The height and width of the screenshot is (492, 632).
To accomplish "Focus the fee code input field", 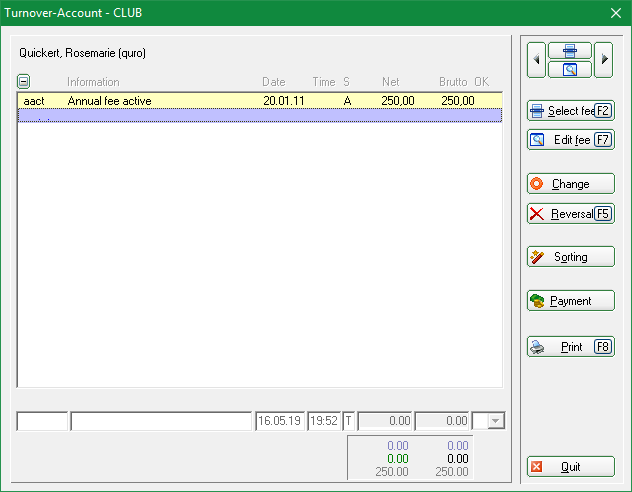I will [42, 421].
